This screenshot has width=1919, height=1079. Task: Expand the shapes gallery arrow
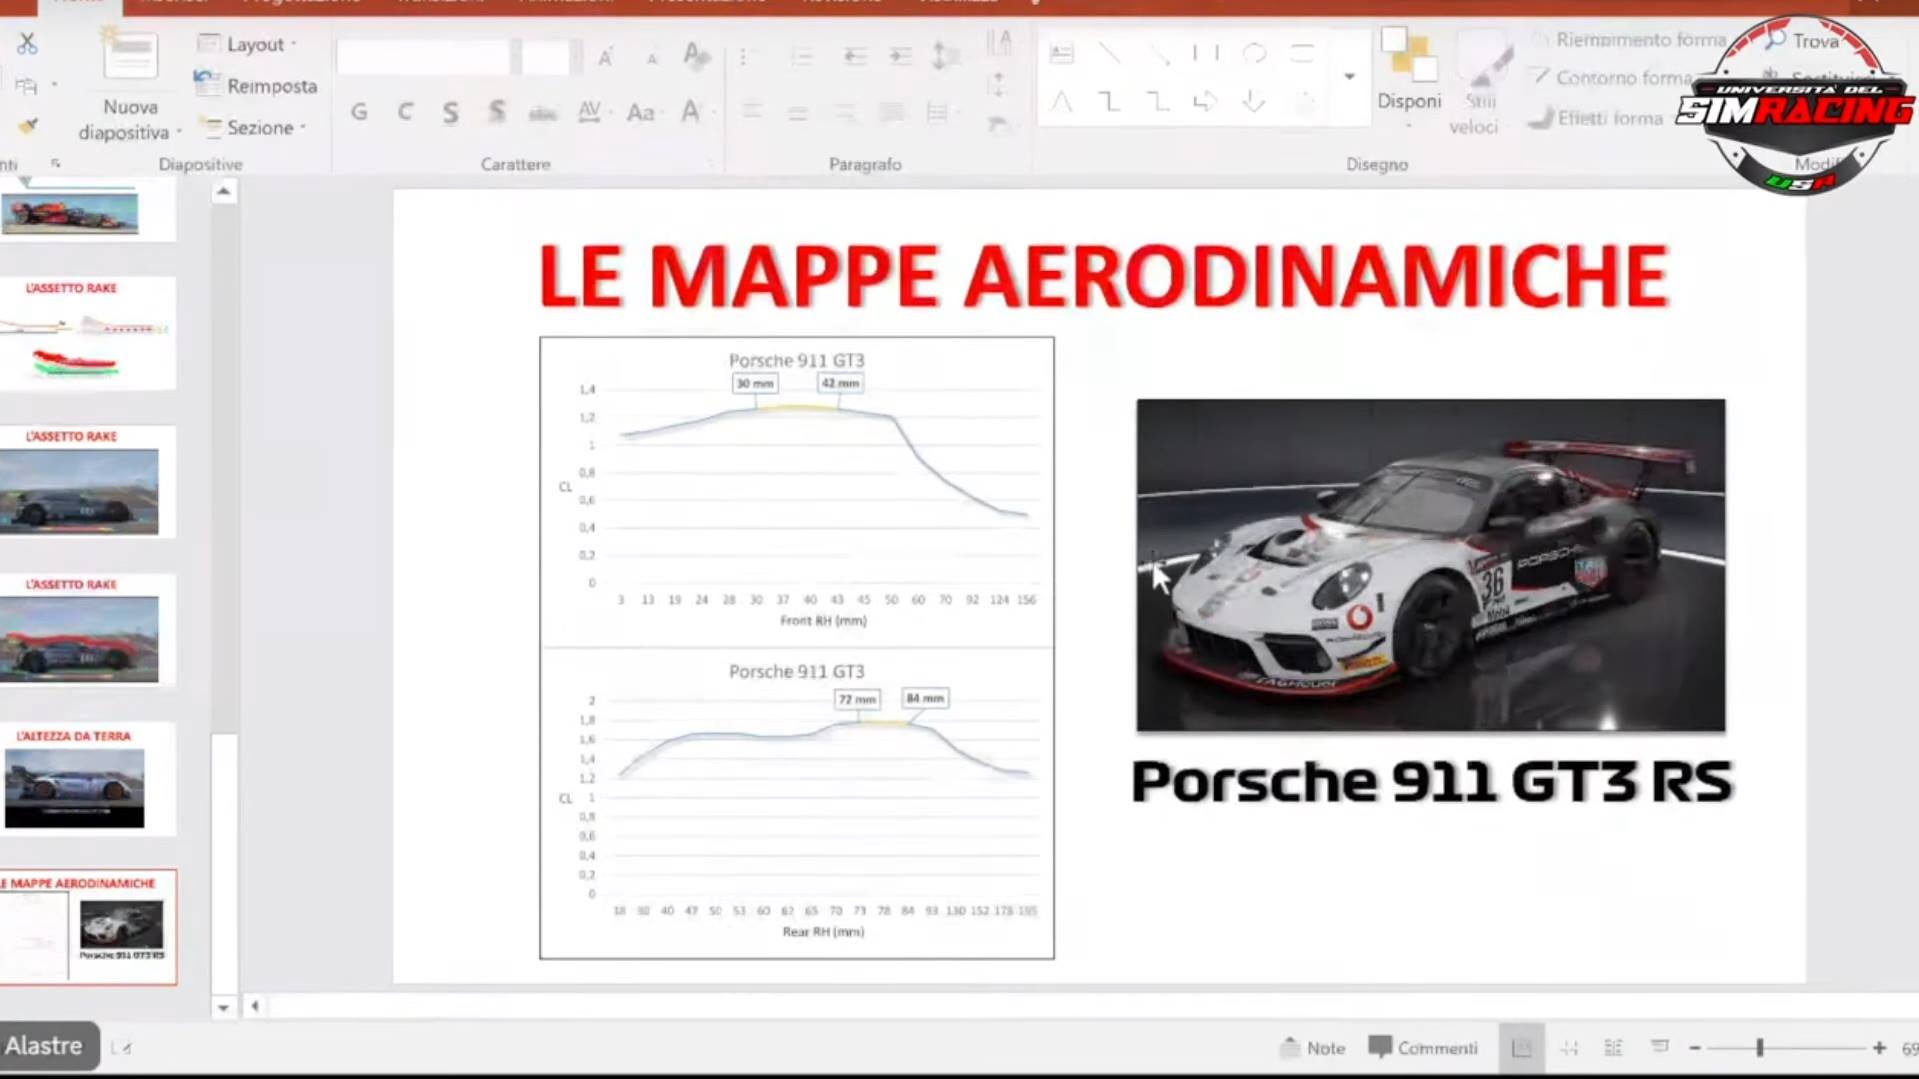click(x=1349, y=77)
